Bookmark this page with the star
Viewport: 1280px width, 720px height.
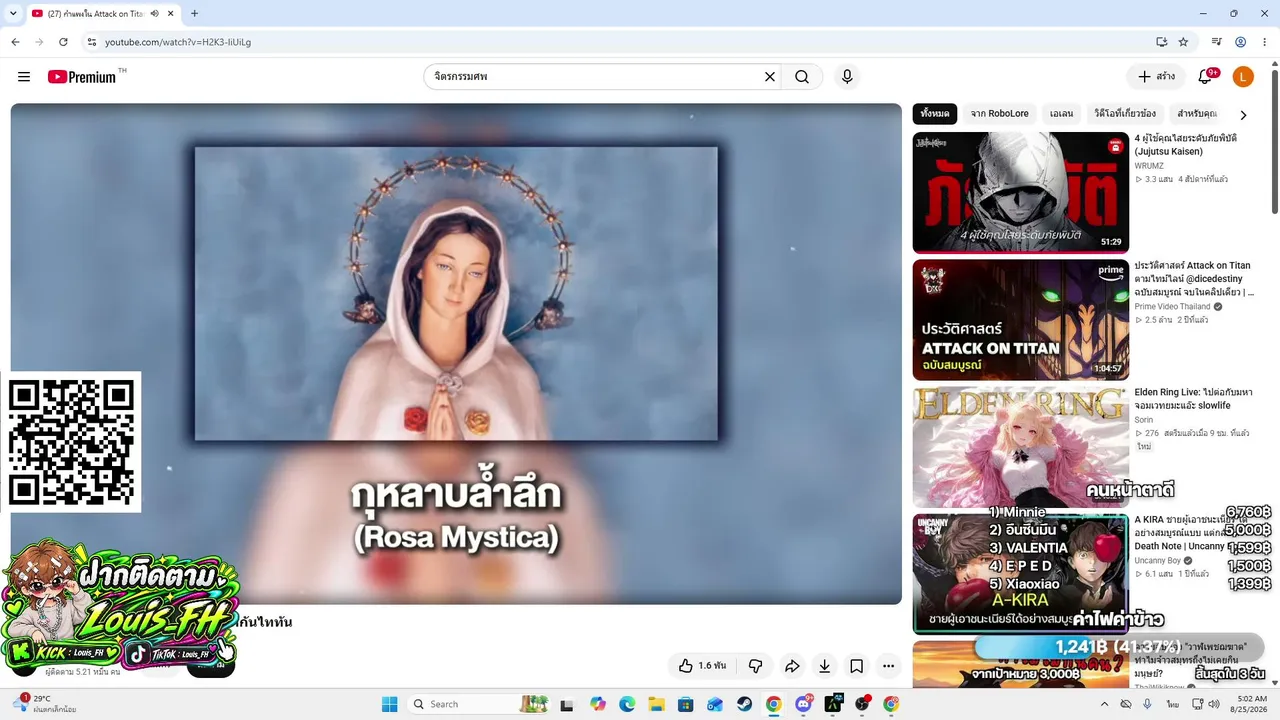coord(1183,42)
